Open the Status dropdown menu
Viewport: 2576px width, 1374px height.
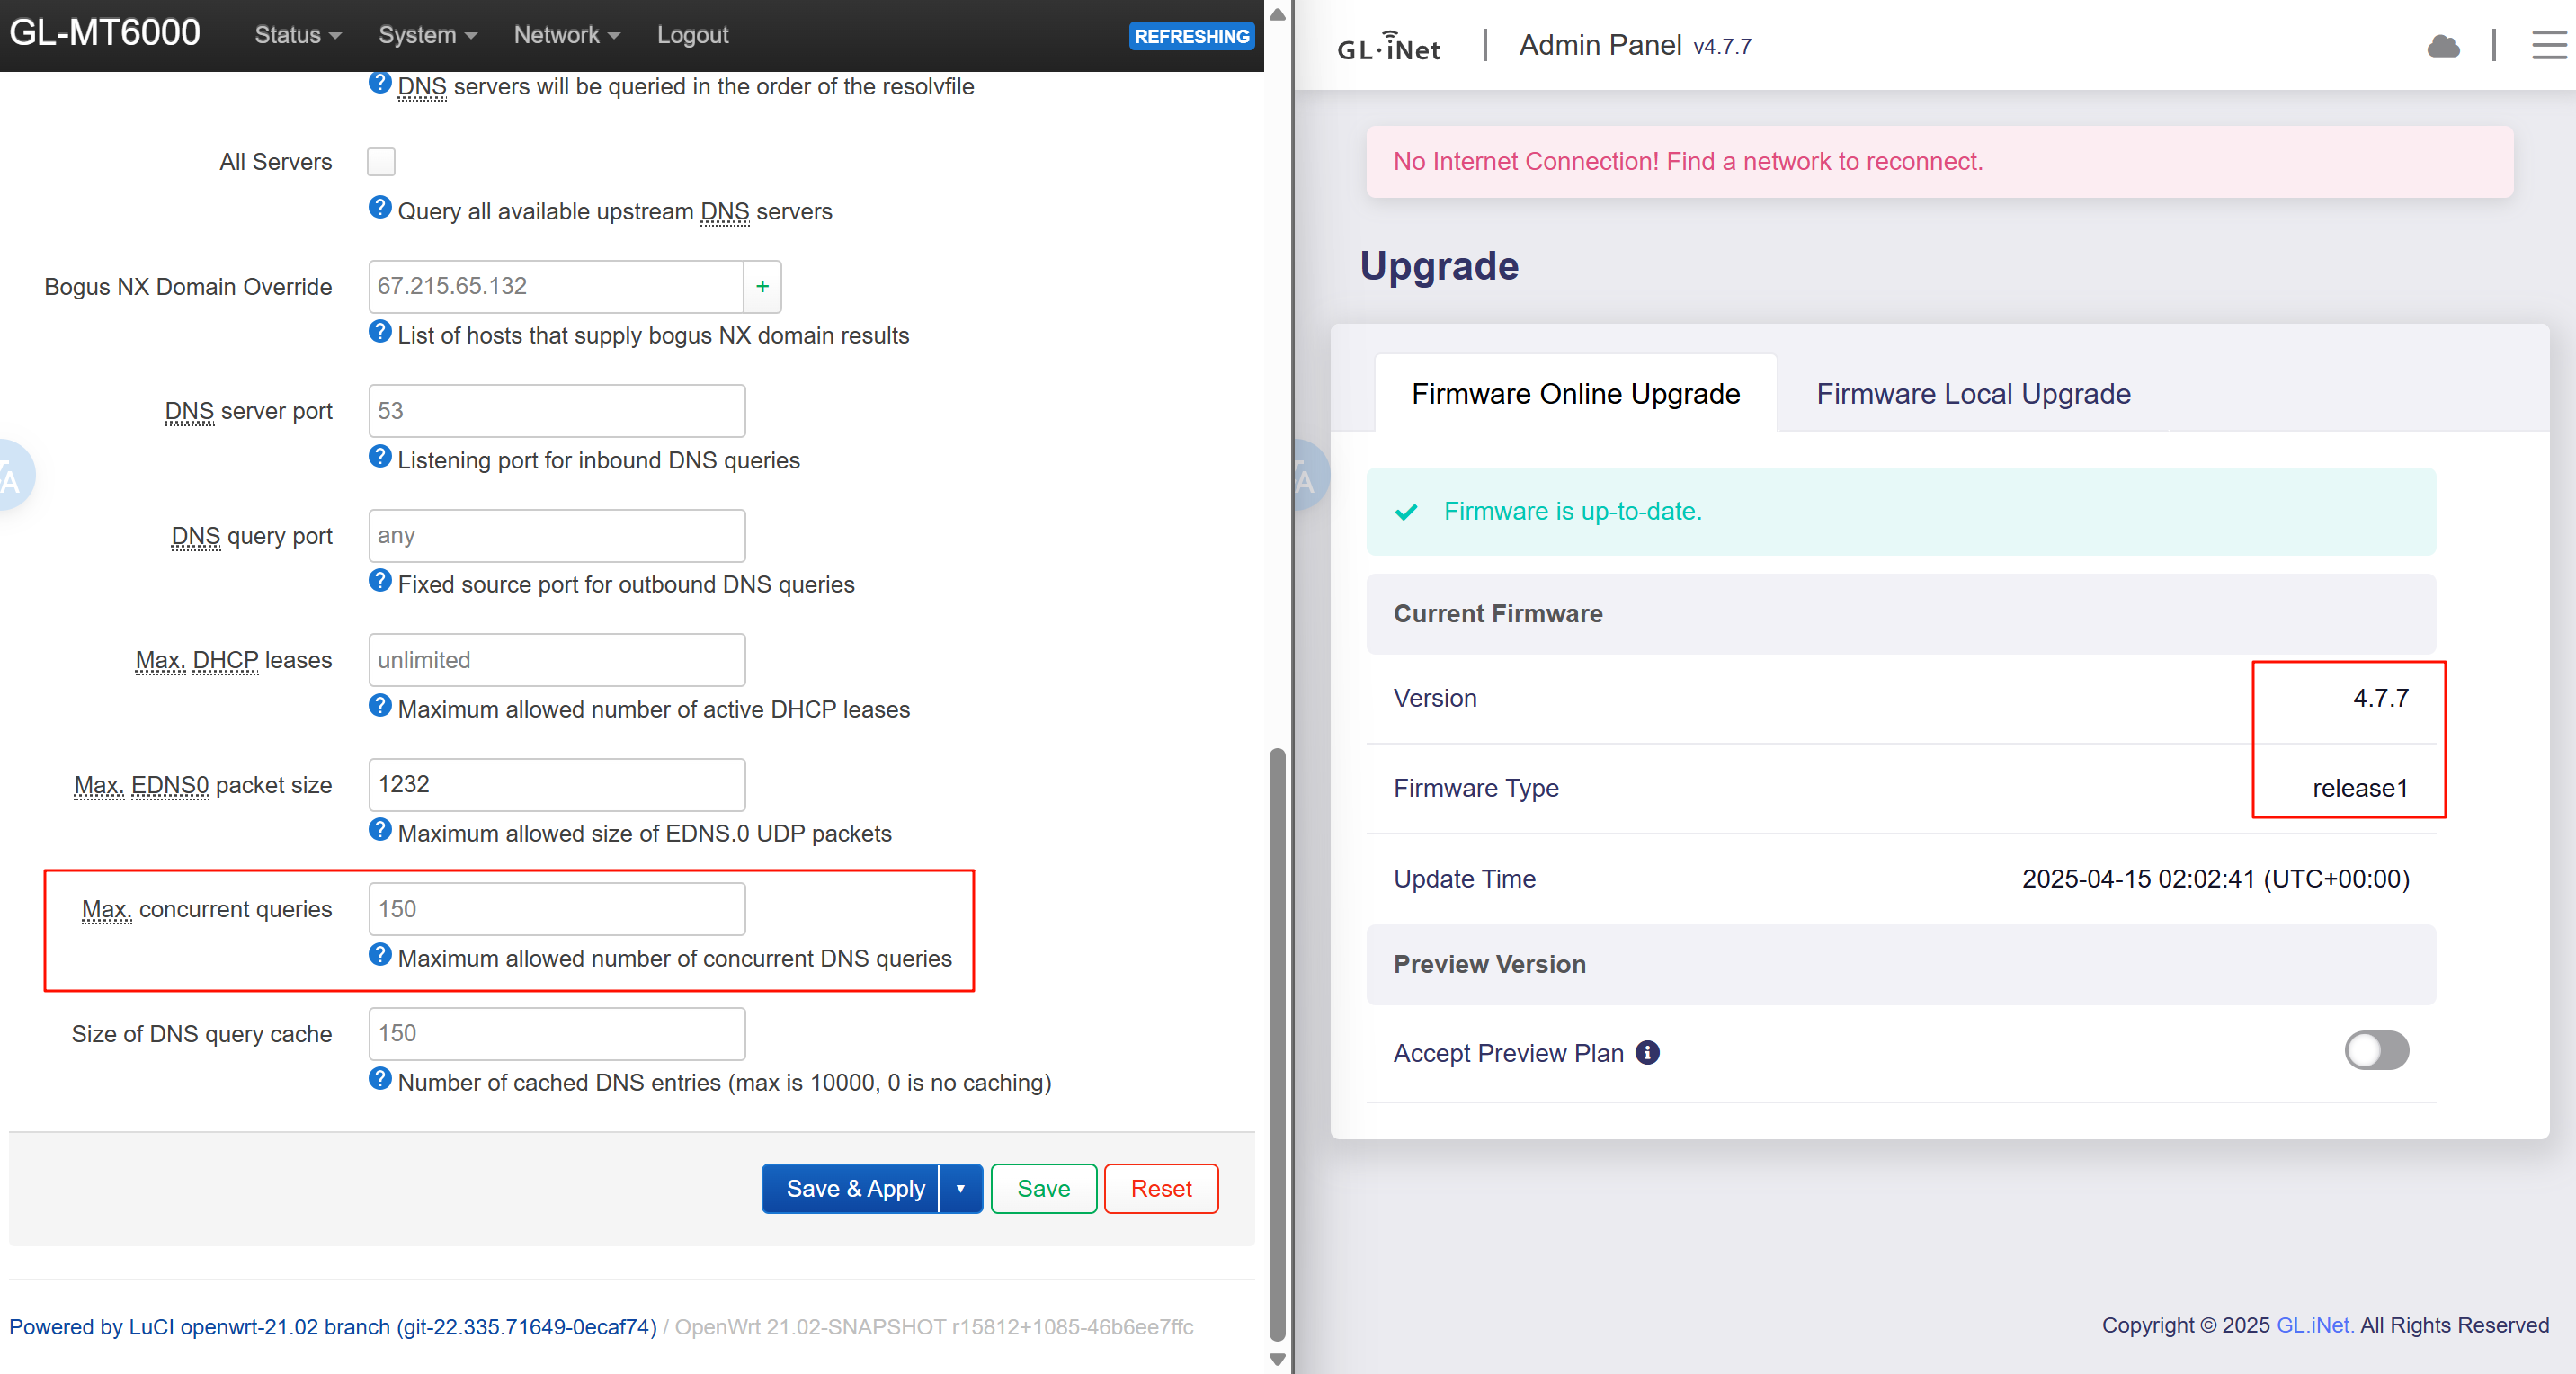(x=297, y=35)
